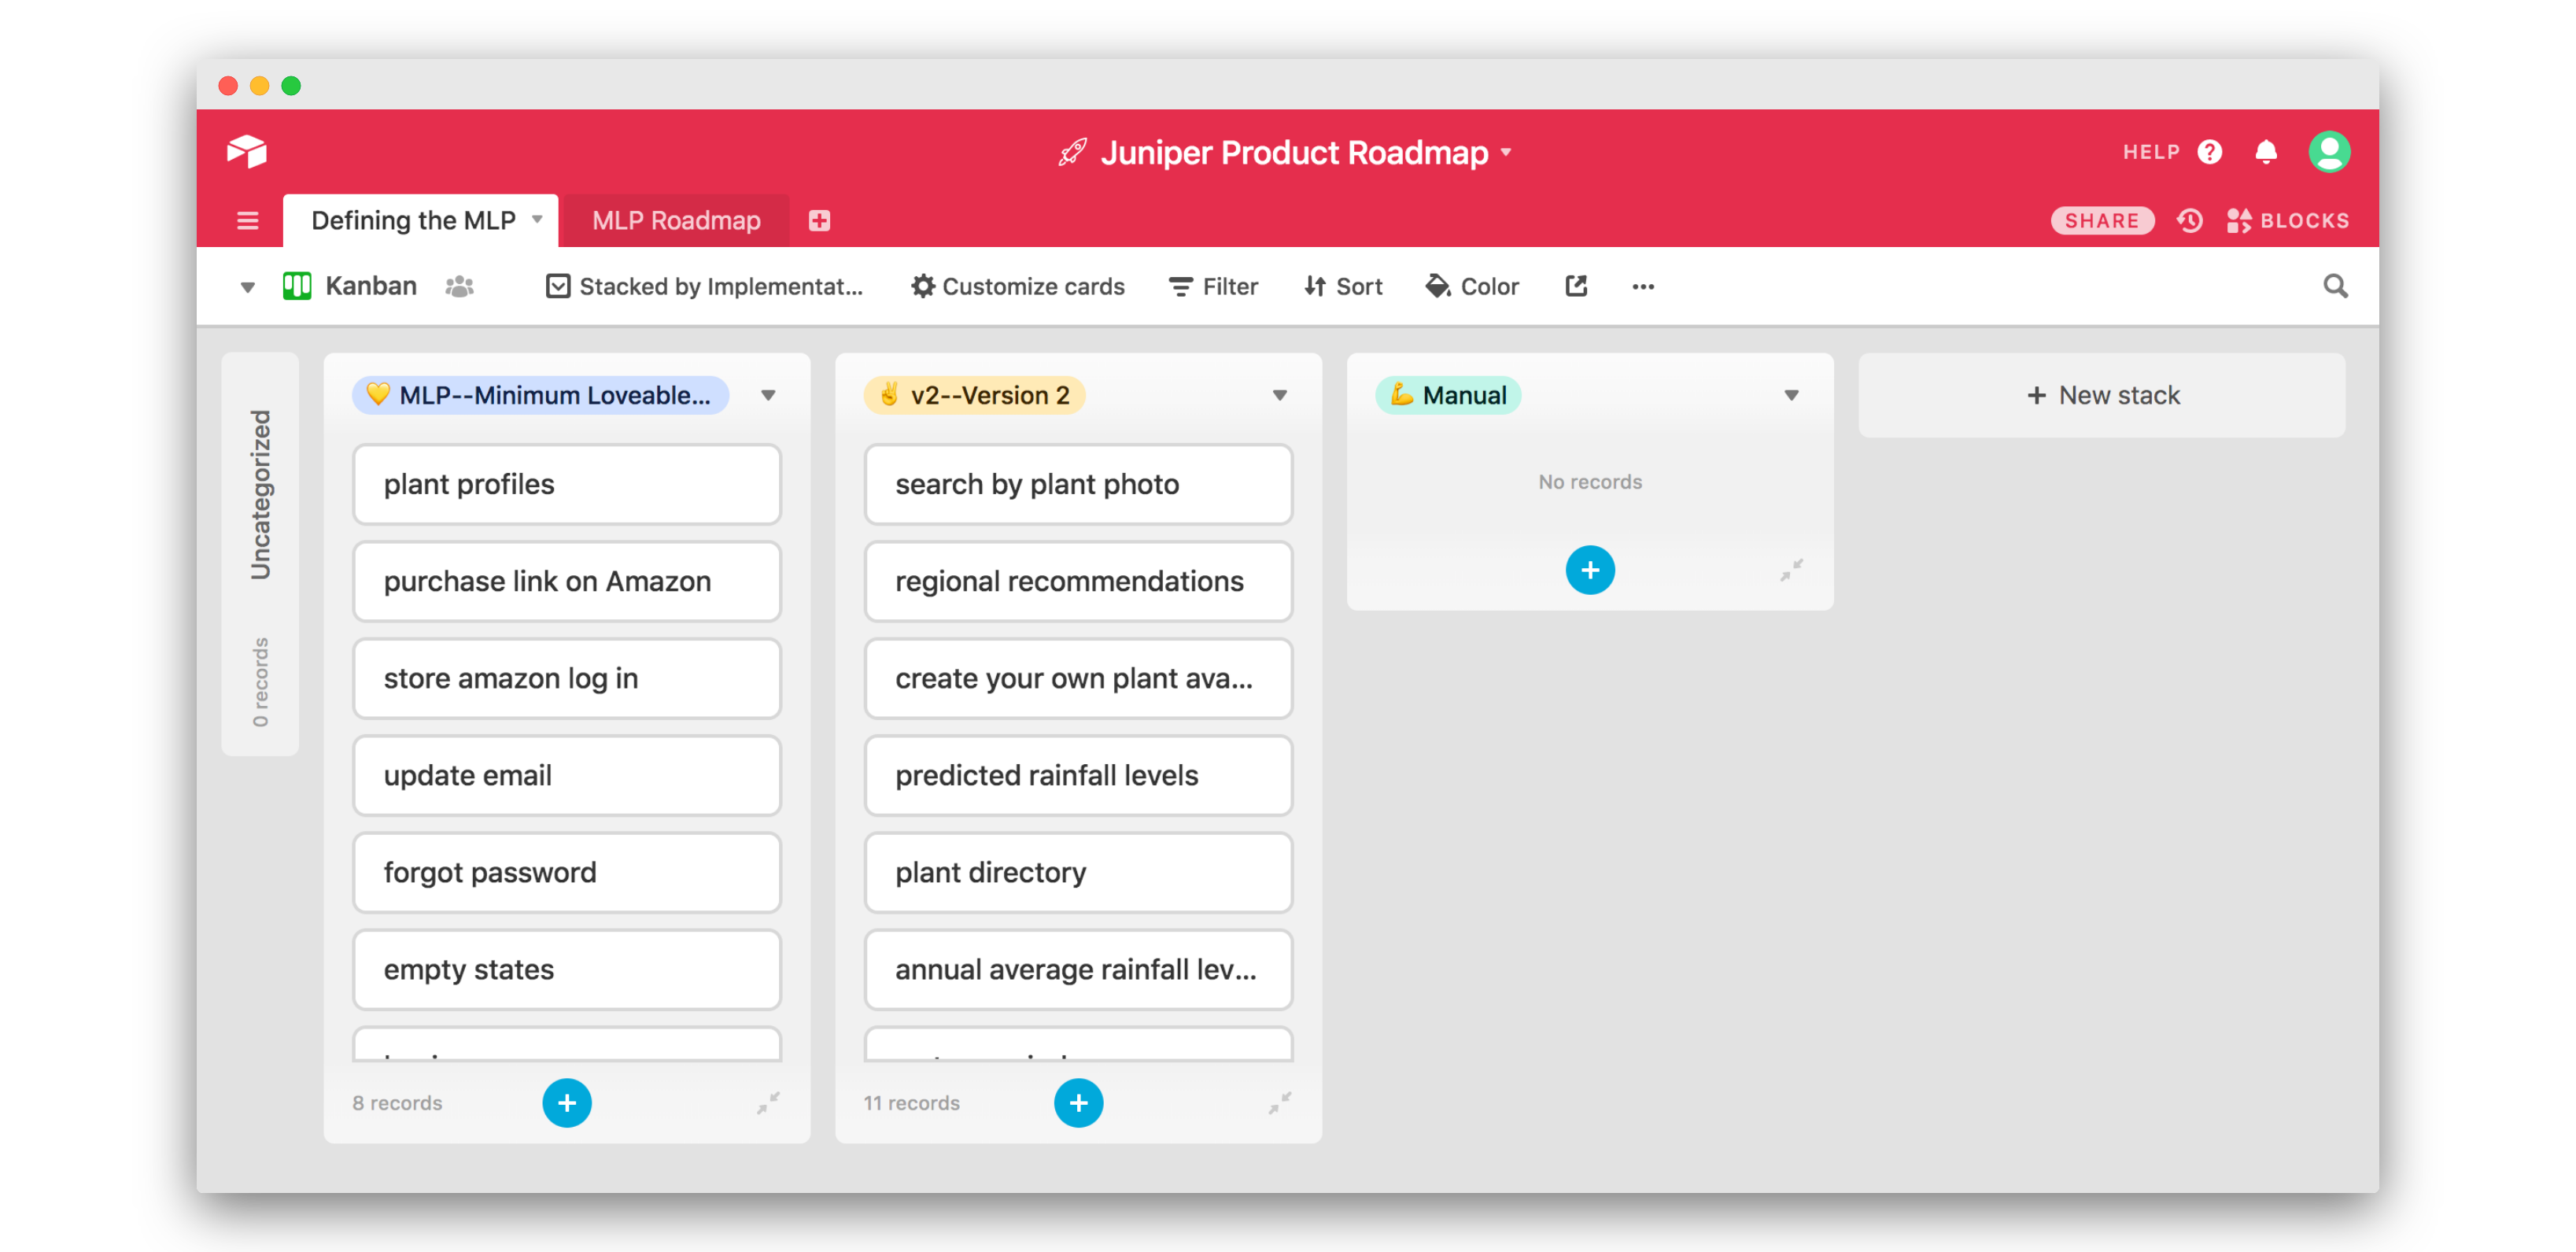This screenshot has height=1252, width=2576.
Task: Click the Kanban view name
Action: [x=370, y=287]
